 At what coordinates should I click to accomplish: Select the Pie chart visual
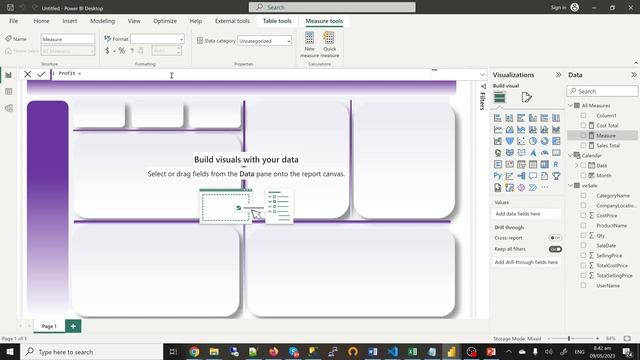[533, 141]
